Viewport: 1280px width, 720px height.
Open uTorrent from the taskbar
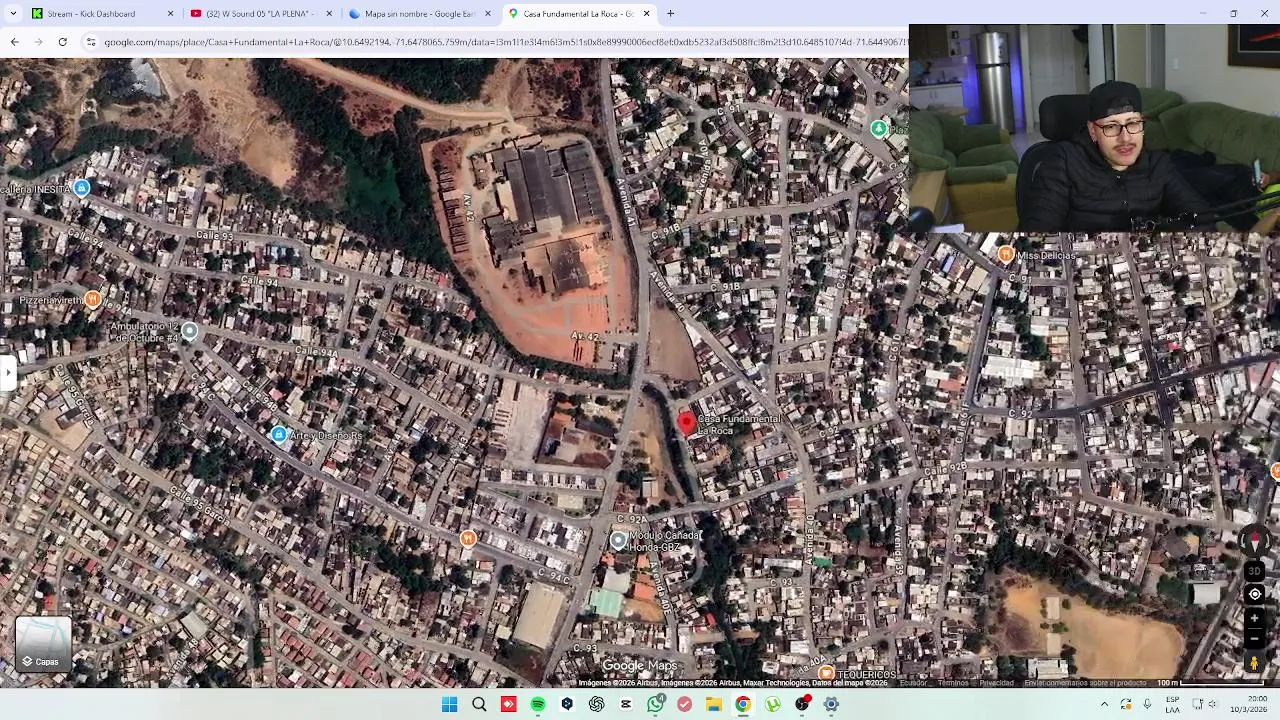click(773, 704)
